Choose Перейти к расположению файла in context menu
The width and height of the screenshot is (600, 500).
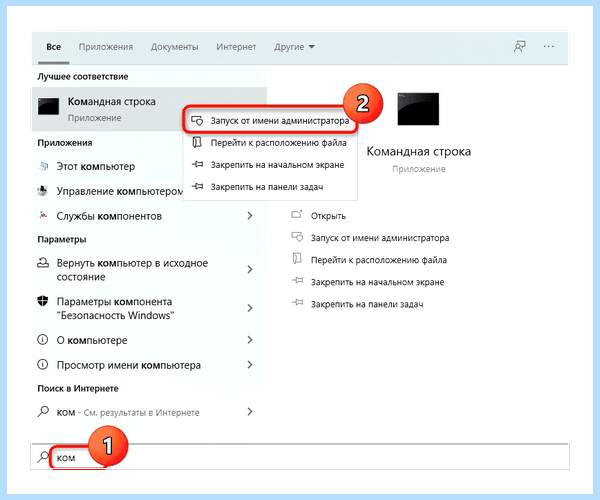point(270,143)
